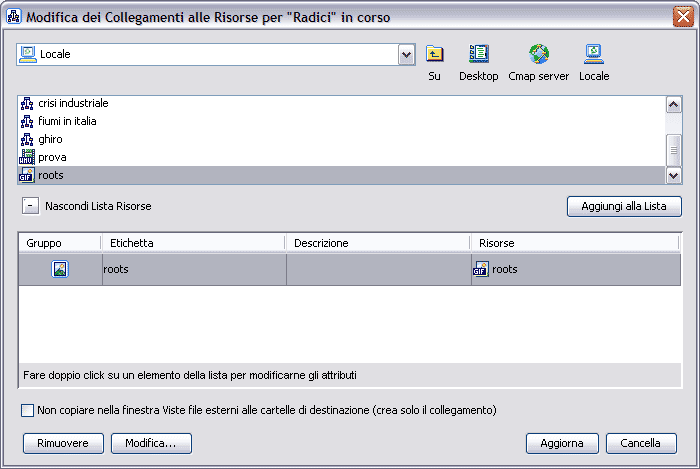The width and height of the screenshot is (700, 469).
Task: Enable the Non copiare file esterni checkbox
Action: (27, 410)
